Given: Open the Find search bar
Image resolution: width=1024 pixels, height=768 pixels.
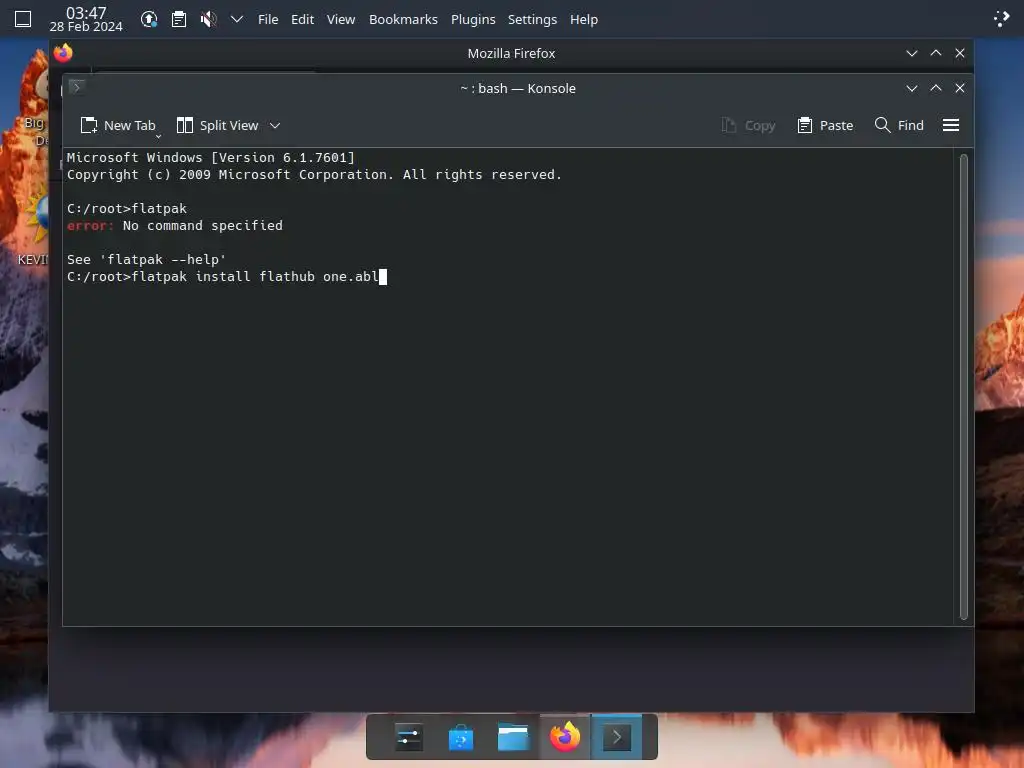Looking at the screenshot, I should tap(899, 125).
